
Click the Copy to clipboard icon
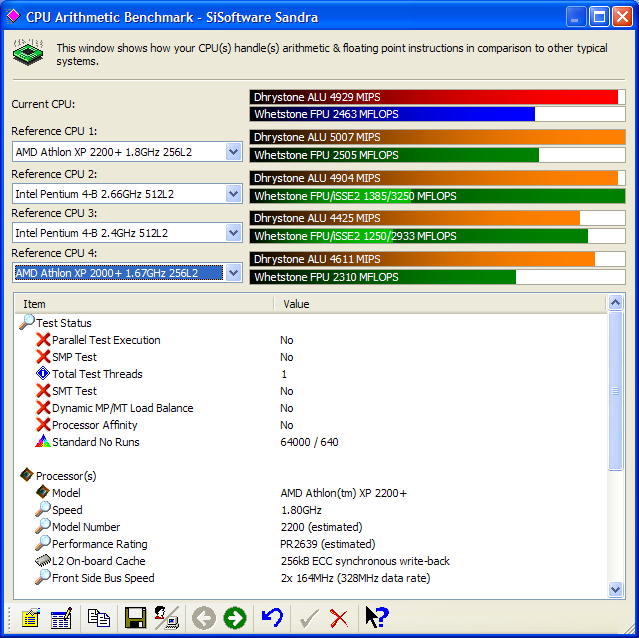[x=99, y=618]
